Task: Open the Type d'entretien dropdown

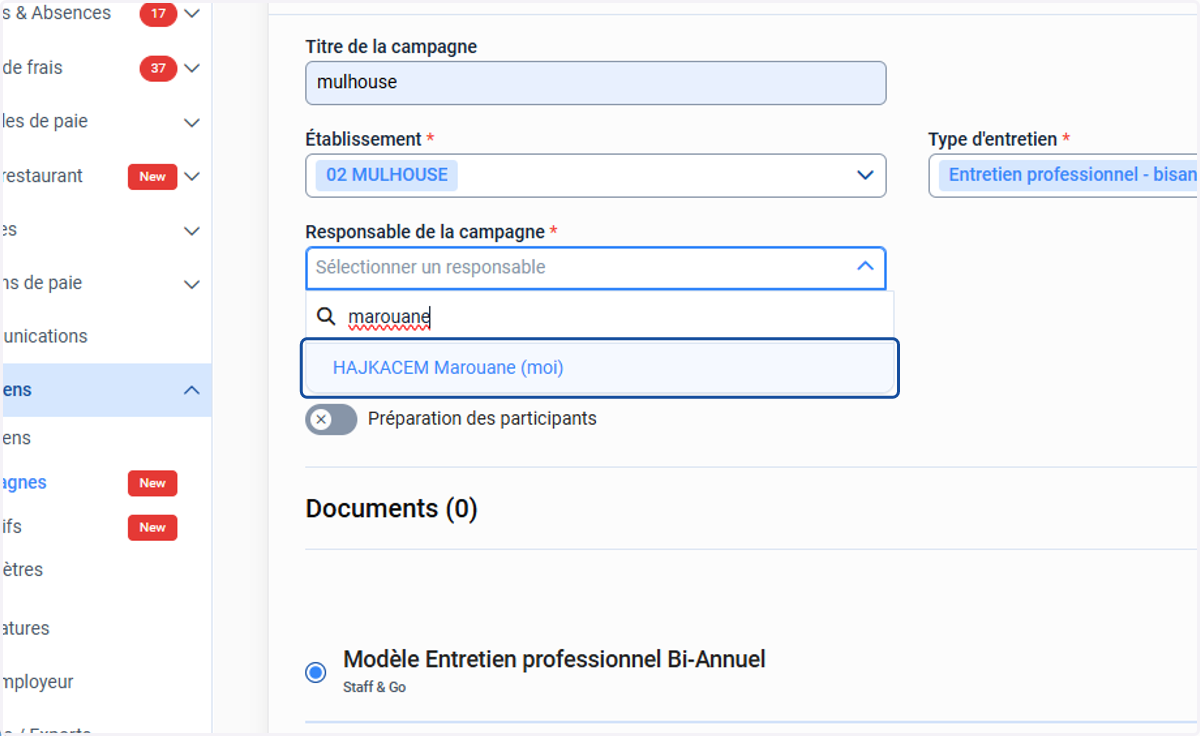Action: (1064, 175)
